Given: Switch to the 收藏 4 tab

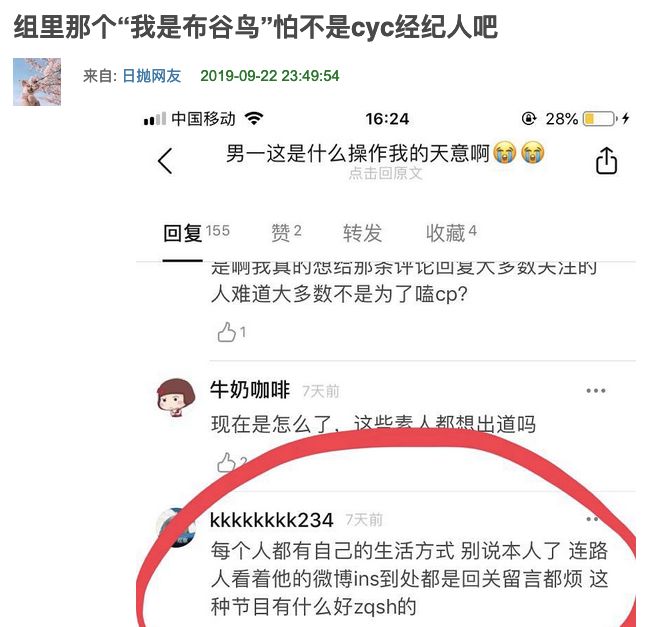Looking at the screenshot, I should click(451, 233).
